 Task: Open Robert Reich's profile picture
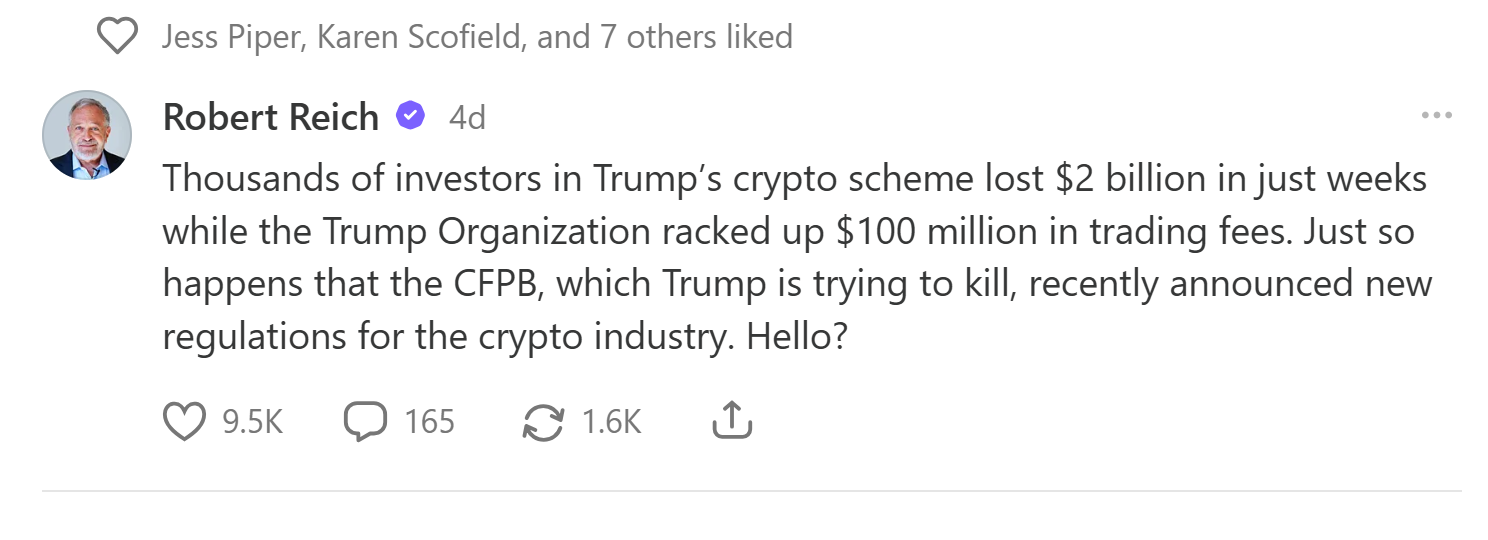tap(87, 134)
